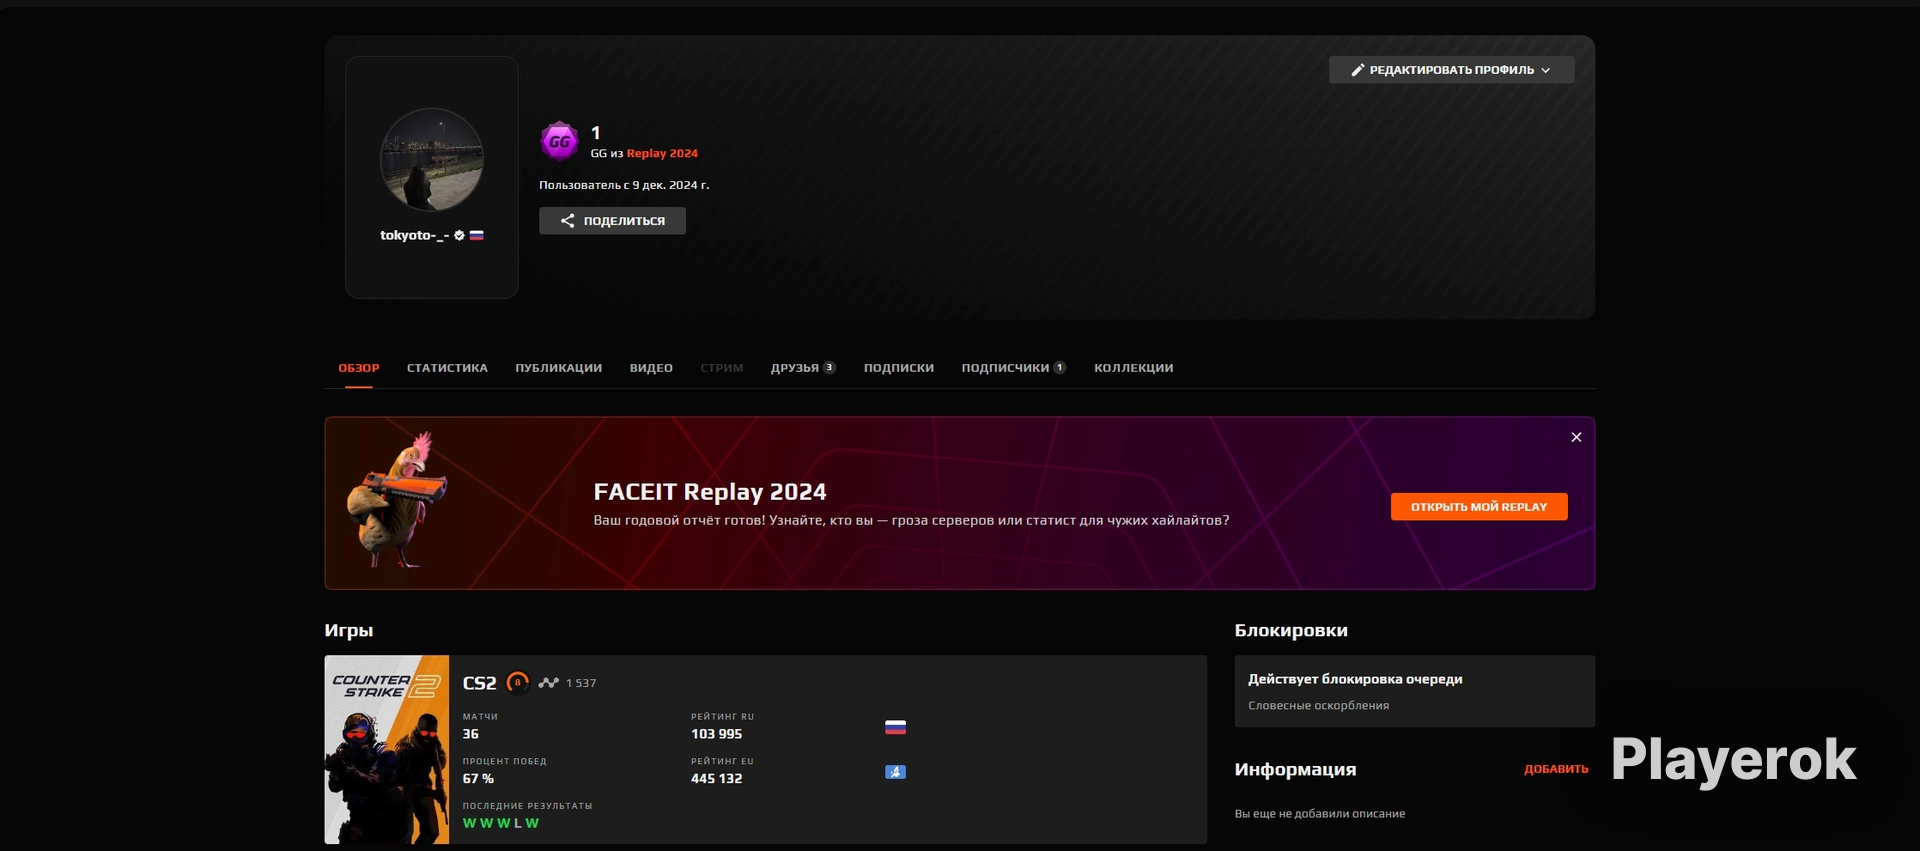Switch to the Подписки tab
The image size is (1920, 851).
coord(899,368)
